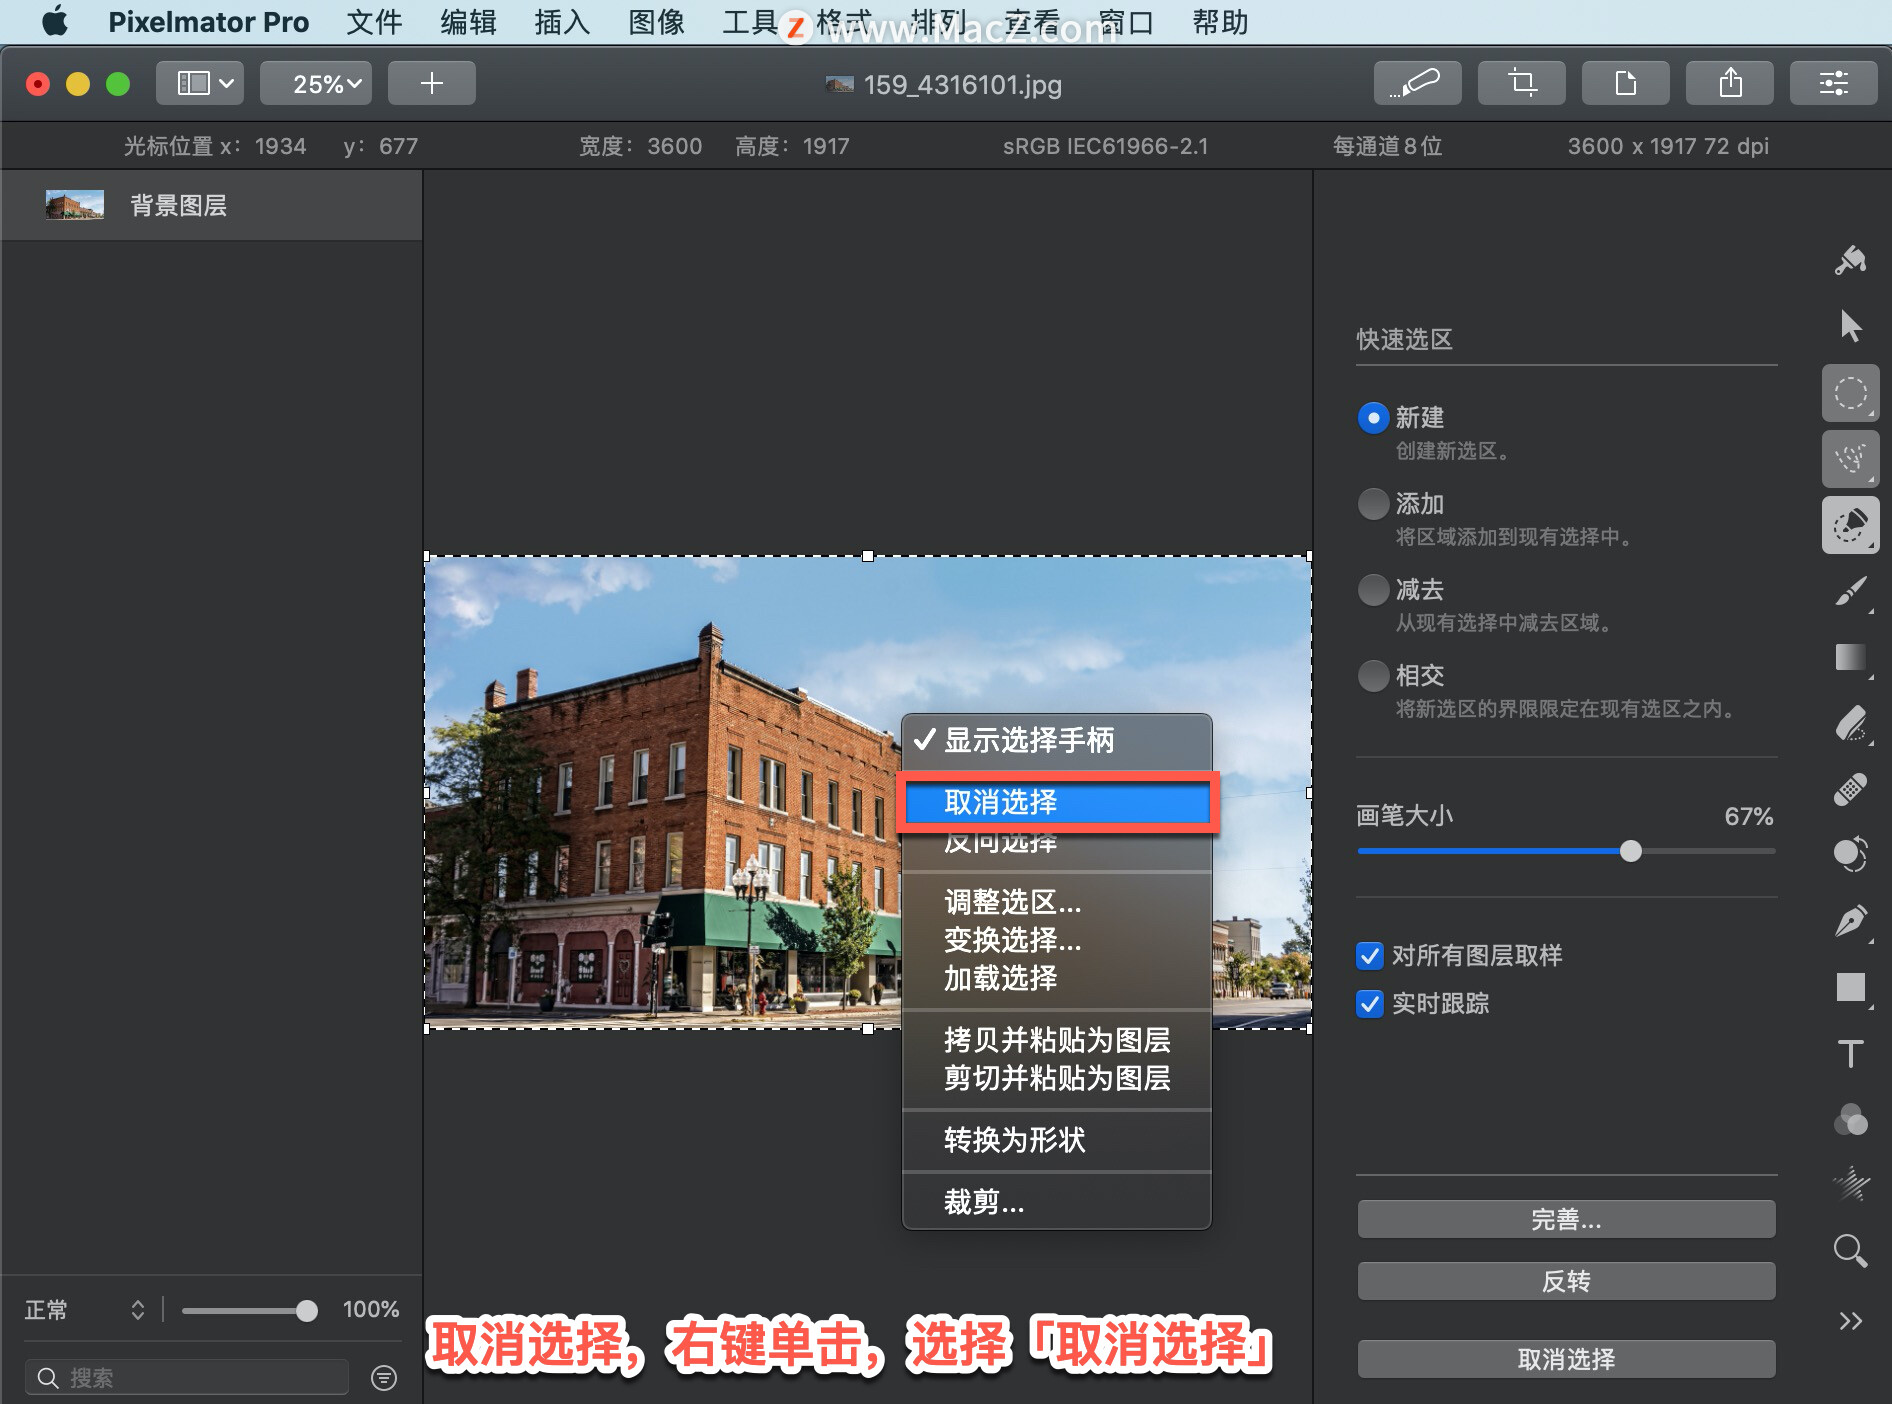Uncheck 对所有图层取样 option
The image size is (1892, 1404).
[x=1369, y=956]
